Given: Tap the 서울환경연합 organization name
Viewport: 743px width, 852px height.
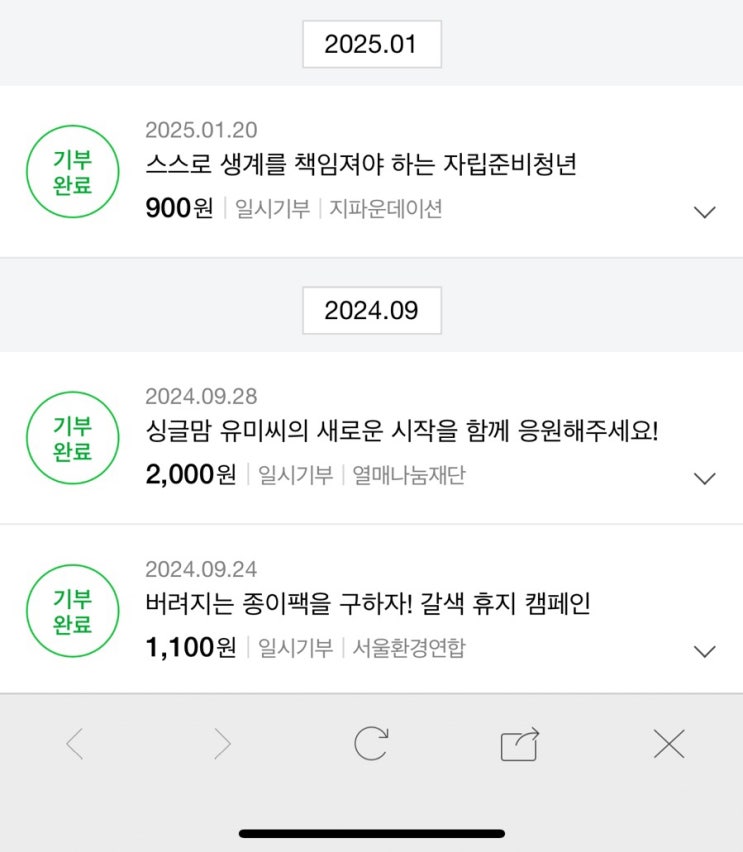Looking at the screenshot, I should tap(408, 648).
